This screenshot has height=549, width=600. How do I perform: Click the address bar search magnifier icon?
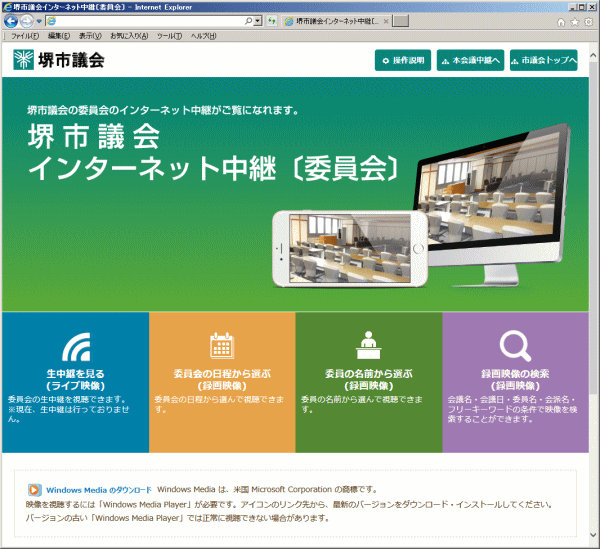[248, 21]
